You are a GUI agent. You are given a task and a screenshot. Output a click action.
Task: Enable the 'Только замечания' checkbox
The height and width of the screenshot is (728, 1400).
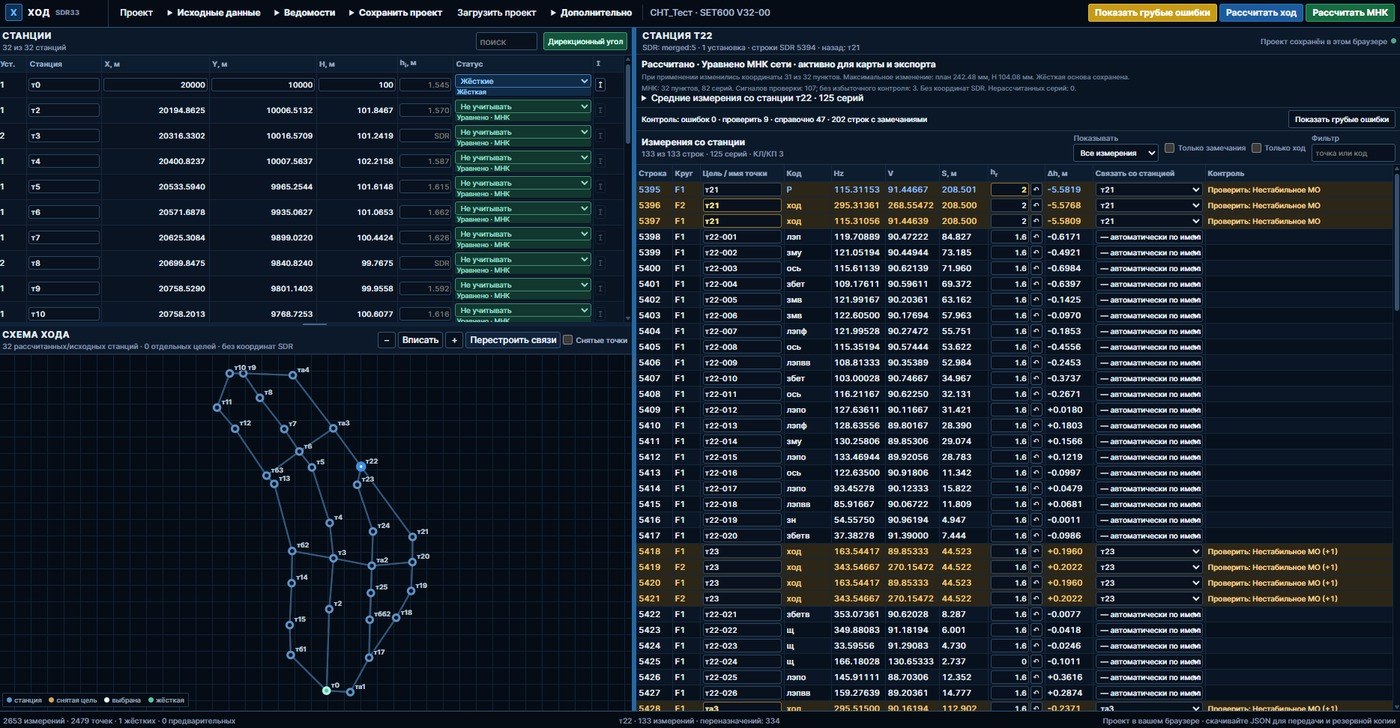coord(1171,148)
